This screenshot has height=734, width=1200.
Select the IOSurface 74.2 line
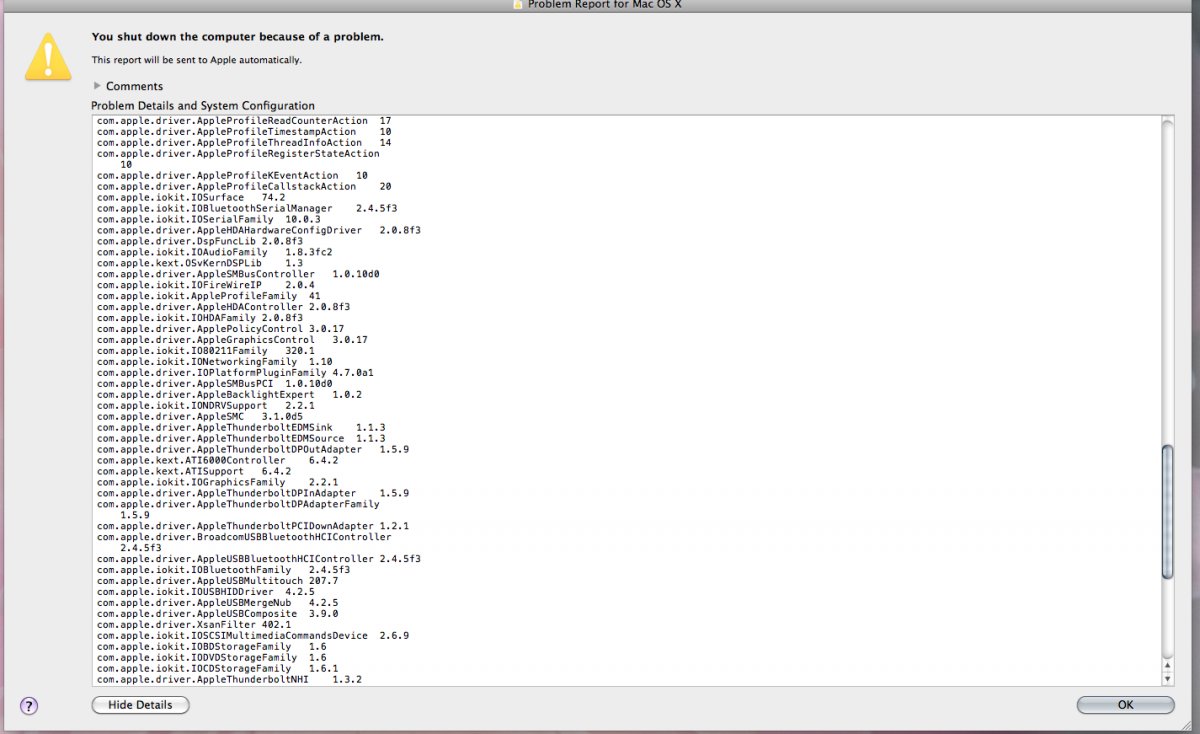click(191, 197)
